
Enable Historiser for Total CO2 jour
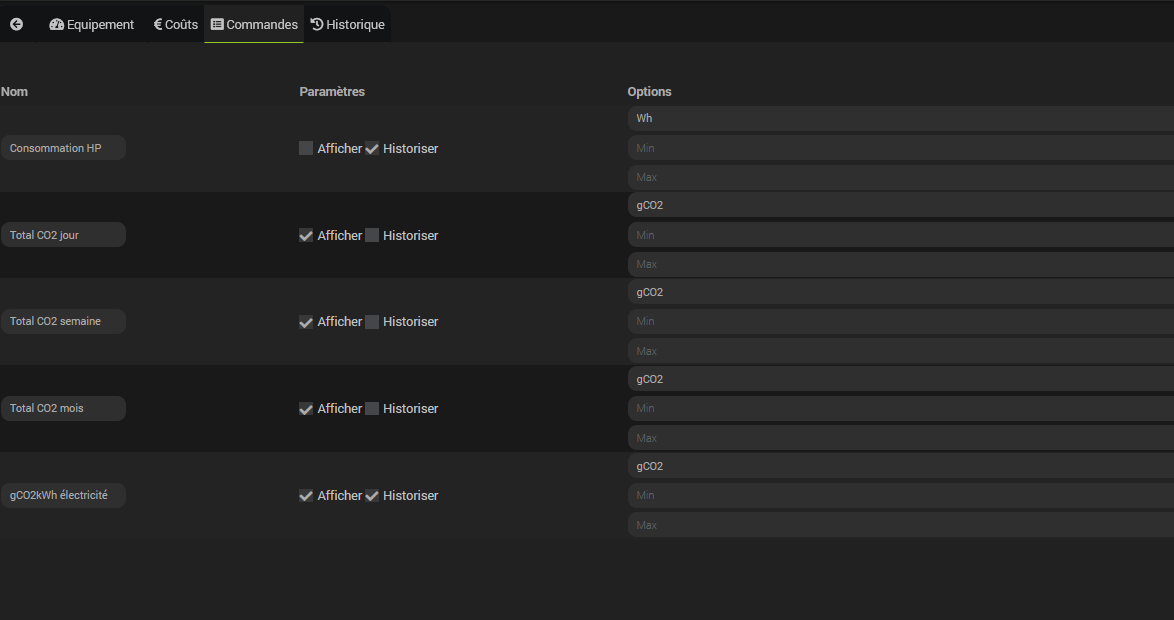click(372, 235)
